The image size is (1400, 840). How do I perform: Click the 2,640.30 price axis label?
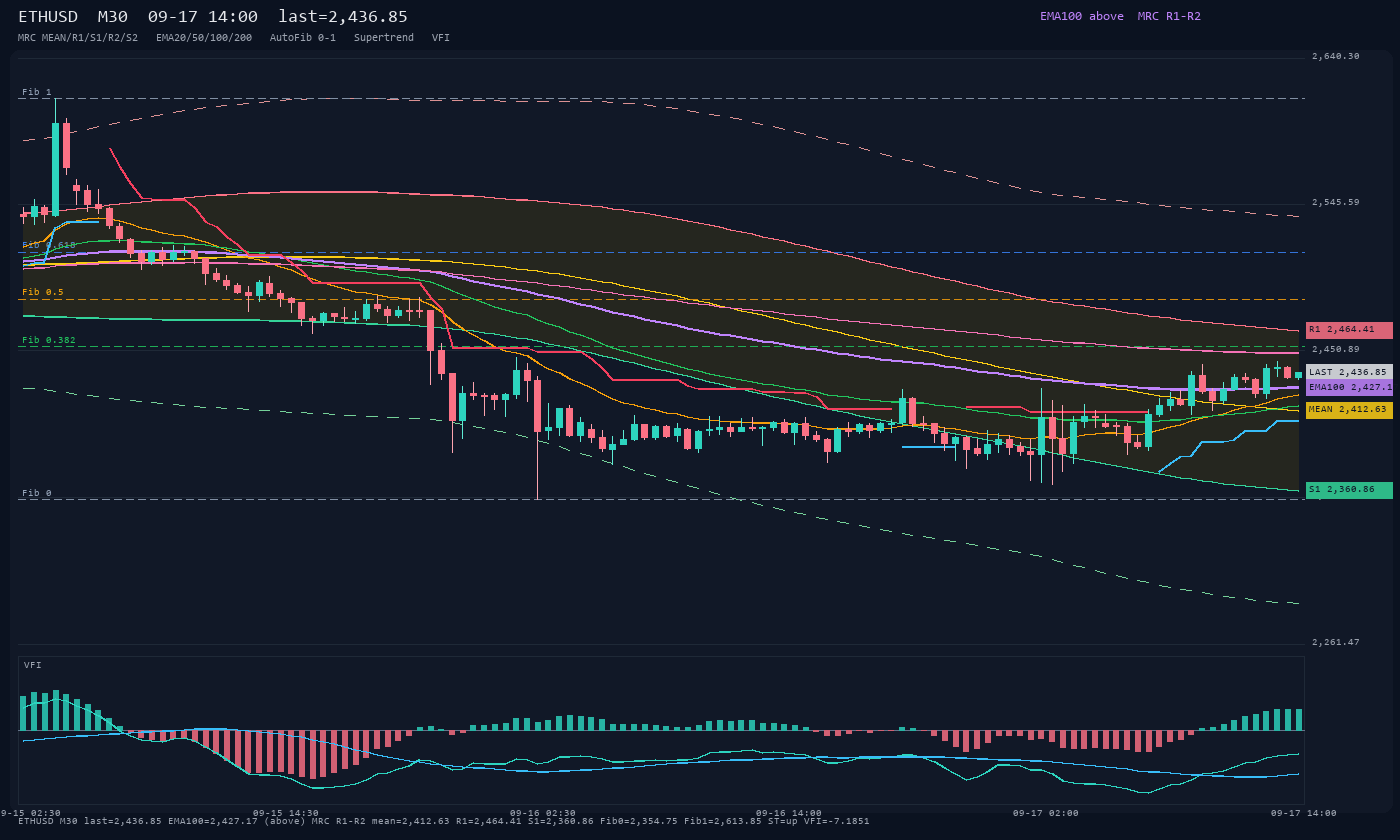point(1336,56)
